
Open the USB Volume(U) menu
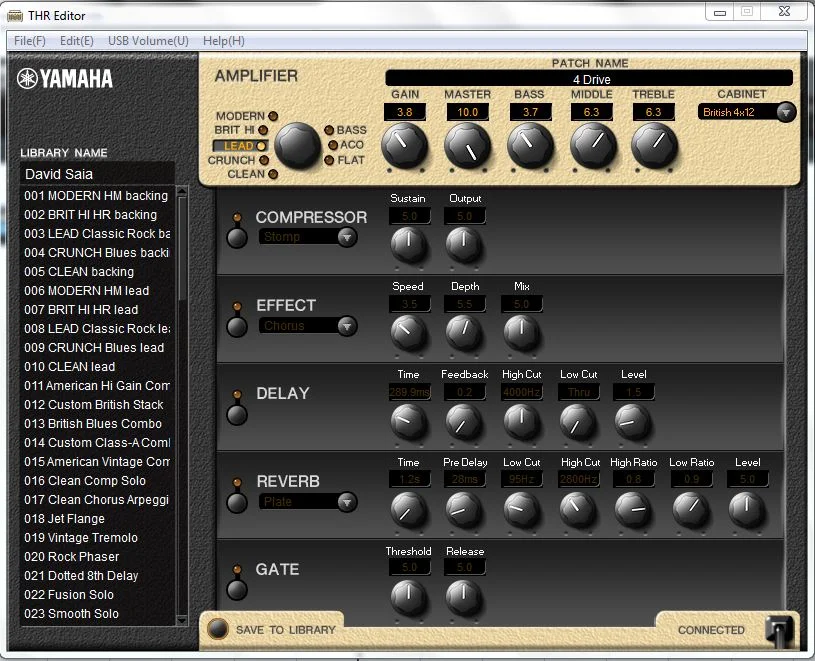(148, 41)
